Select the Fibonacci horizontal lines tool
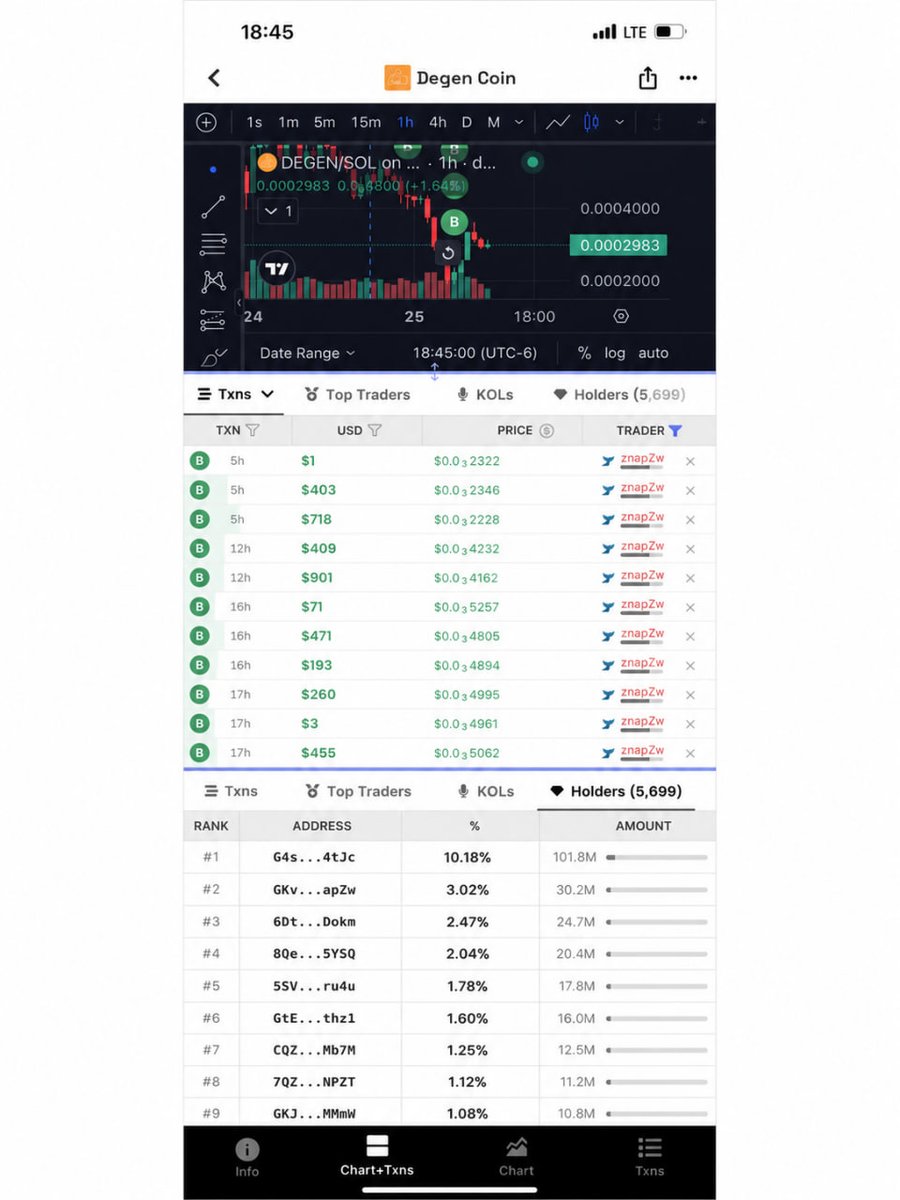This screenshot has width=900, height=1200. point(213,244)
